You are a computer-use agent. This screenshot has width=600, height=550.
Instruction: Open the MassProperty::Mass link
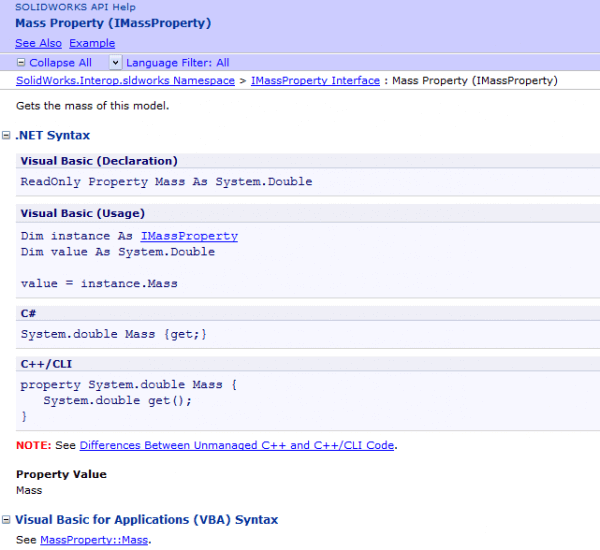(x=94, y=540)
